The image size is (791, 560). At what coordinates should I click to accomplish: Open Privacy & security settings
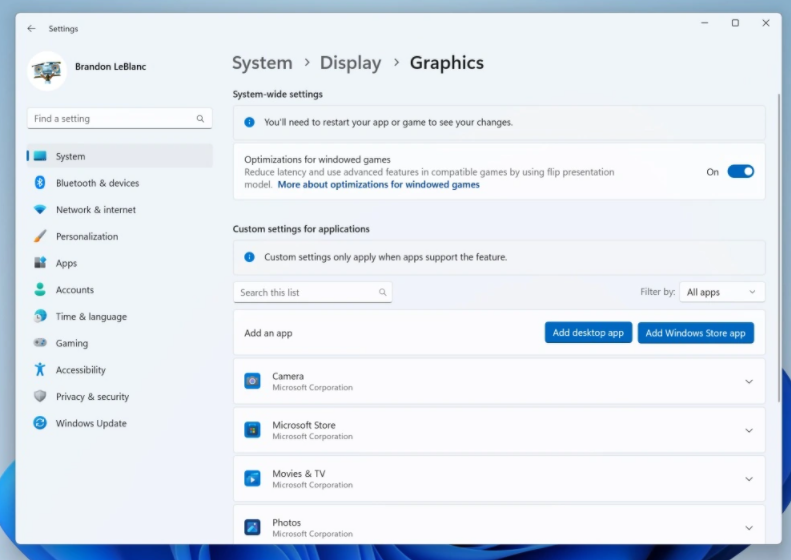(120, 396)
